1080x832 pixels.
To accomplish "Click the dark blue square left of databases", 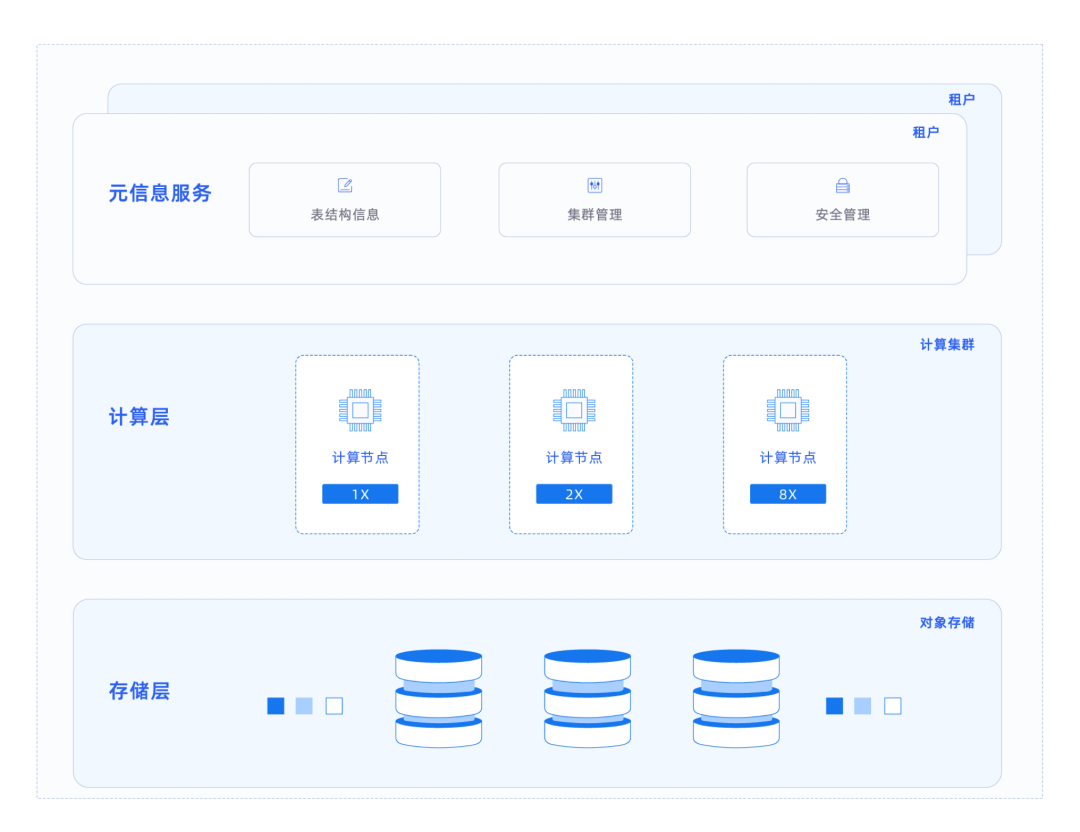I will tap(276, 706).
